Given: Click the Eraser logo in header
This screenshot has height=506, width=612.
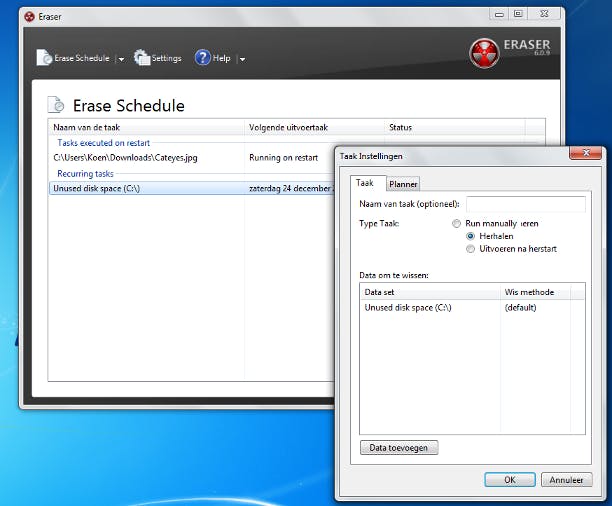Looking at the screenshot, I should pos(484,53).
